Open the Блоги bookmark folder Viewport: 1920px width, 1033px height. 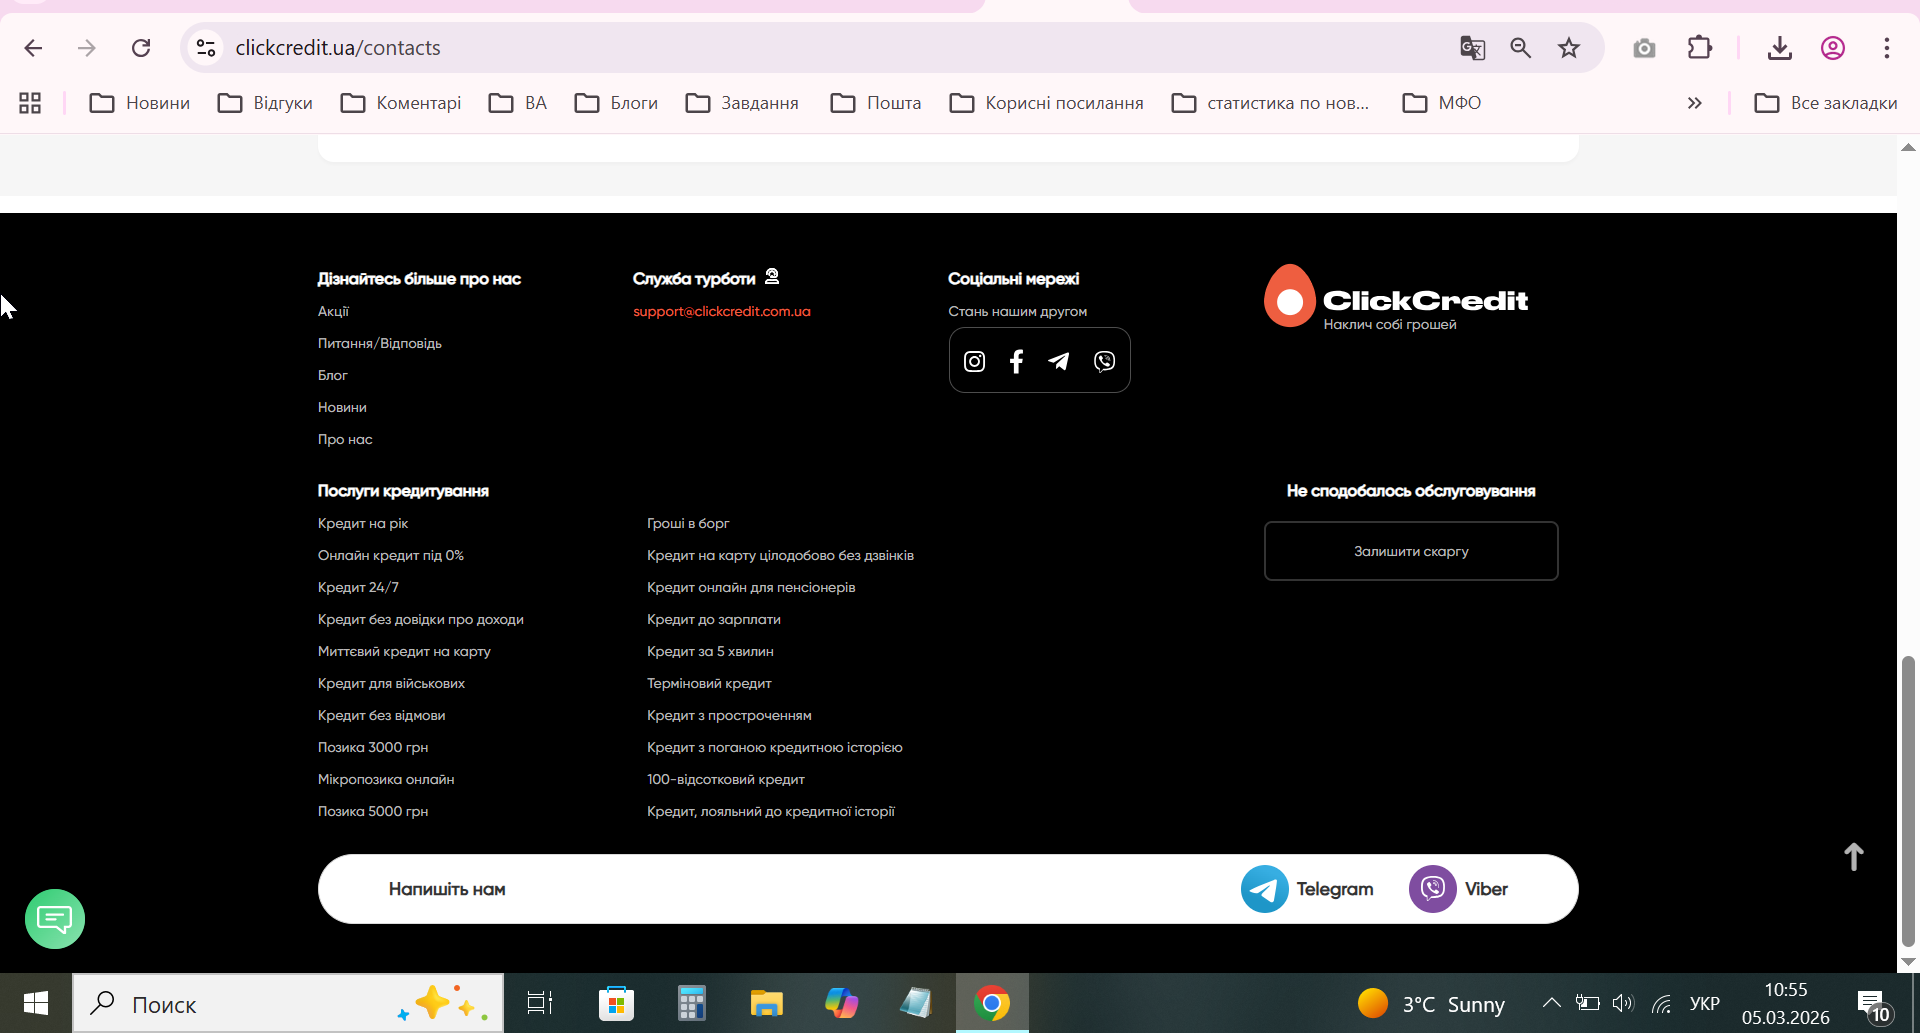(616, 103)
